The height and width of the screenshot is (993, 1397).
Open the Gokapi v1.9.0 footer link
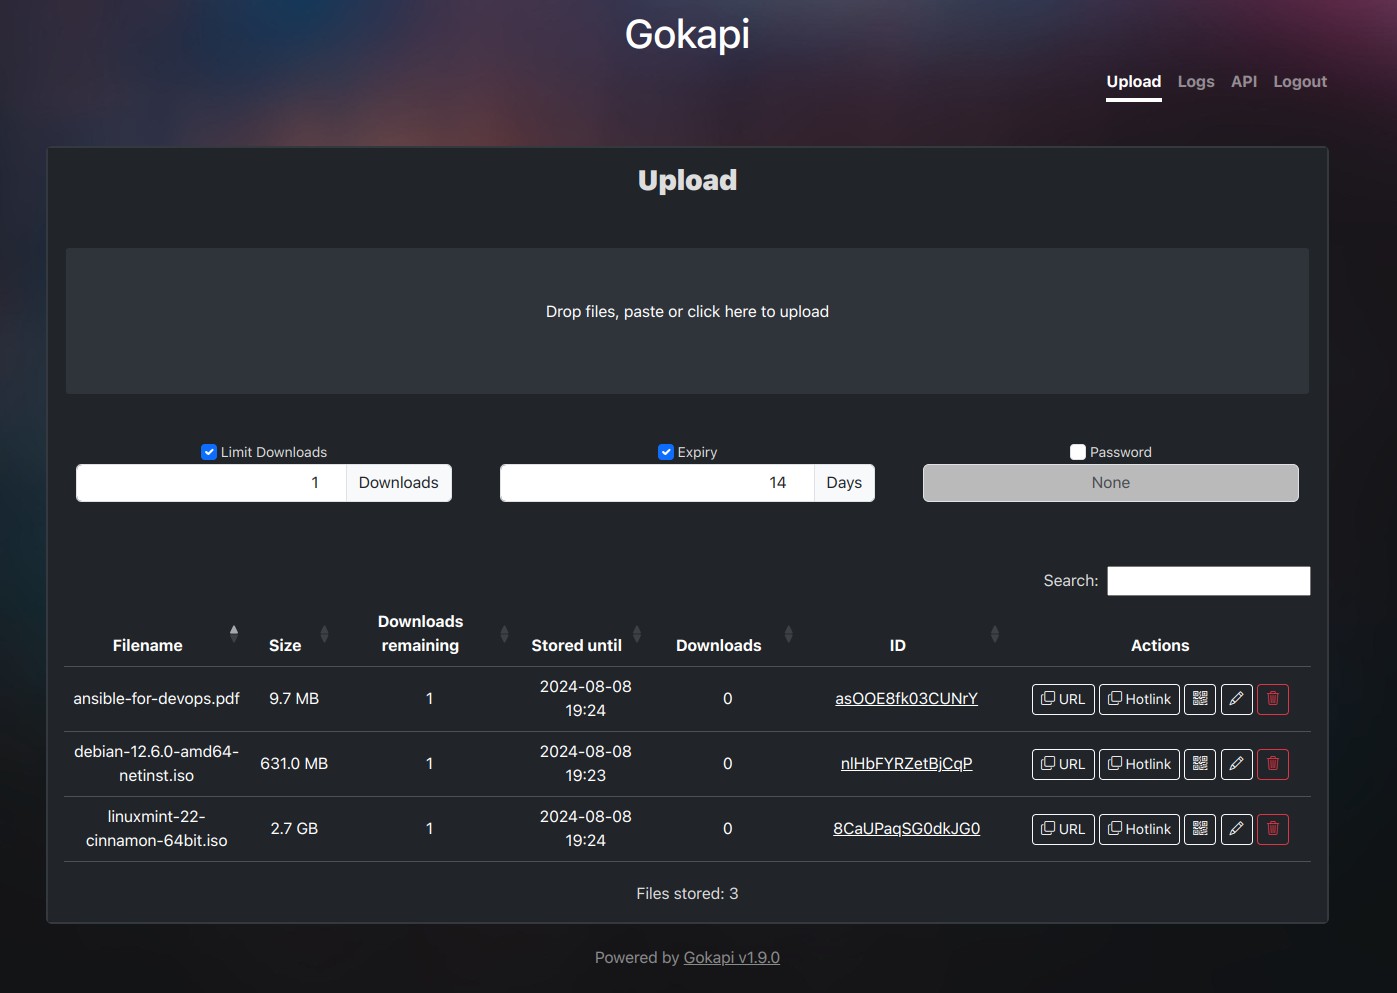731,958
